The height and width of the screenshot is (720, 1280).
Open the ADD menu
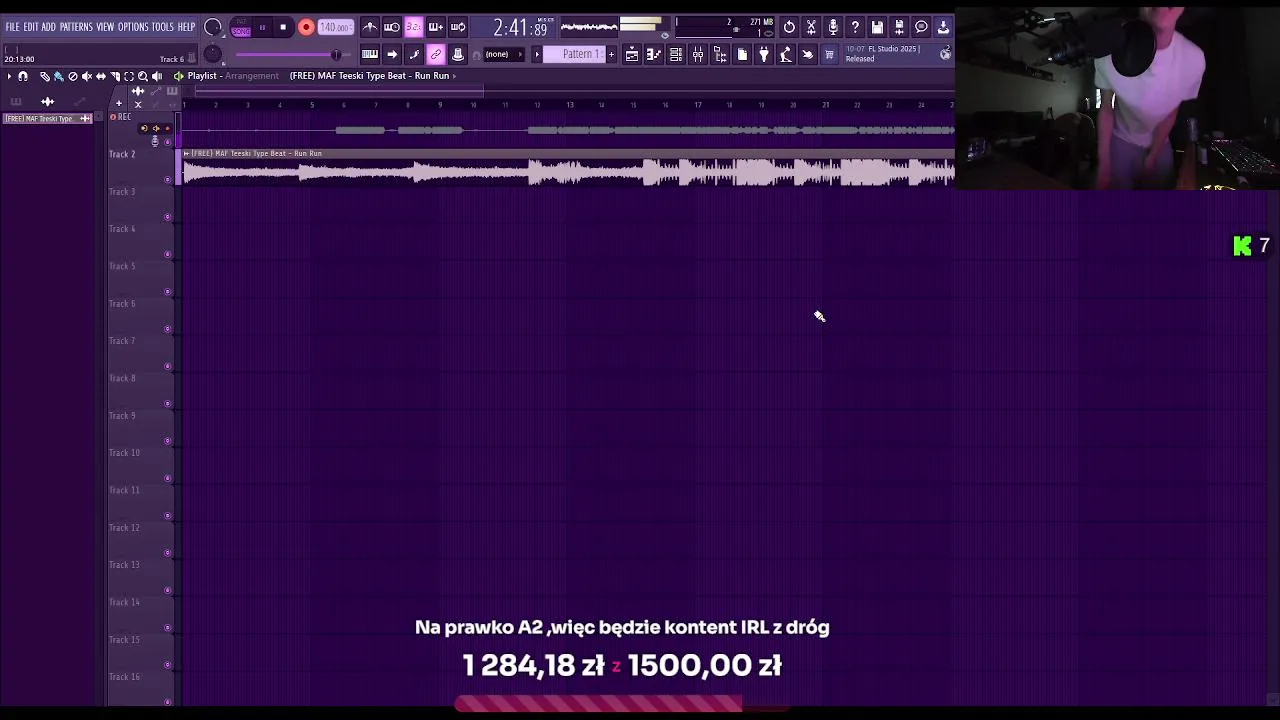pyautogui.click(x=49, y=27)
